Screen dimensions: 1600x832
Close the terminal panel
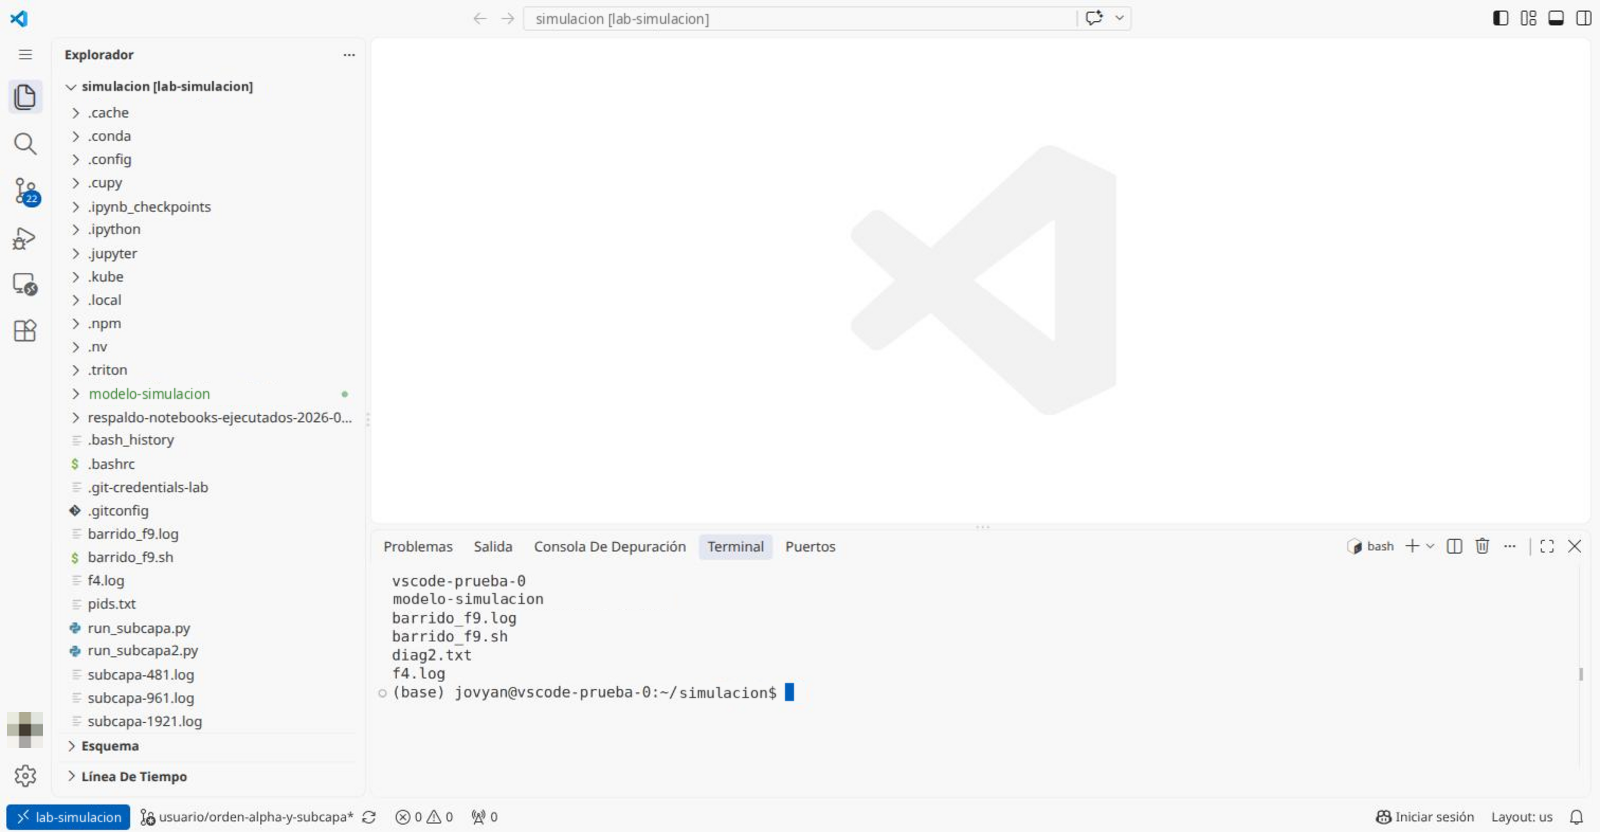pos(1575,546)
